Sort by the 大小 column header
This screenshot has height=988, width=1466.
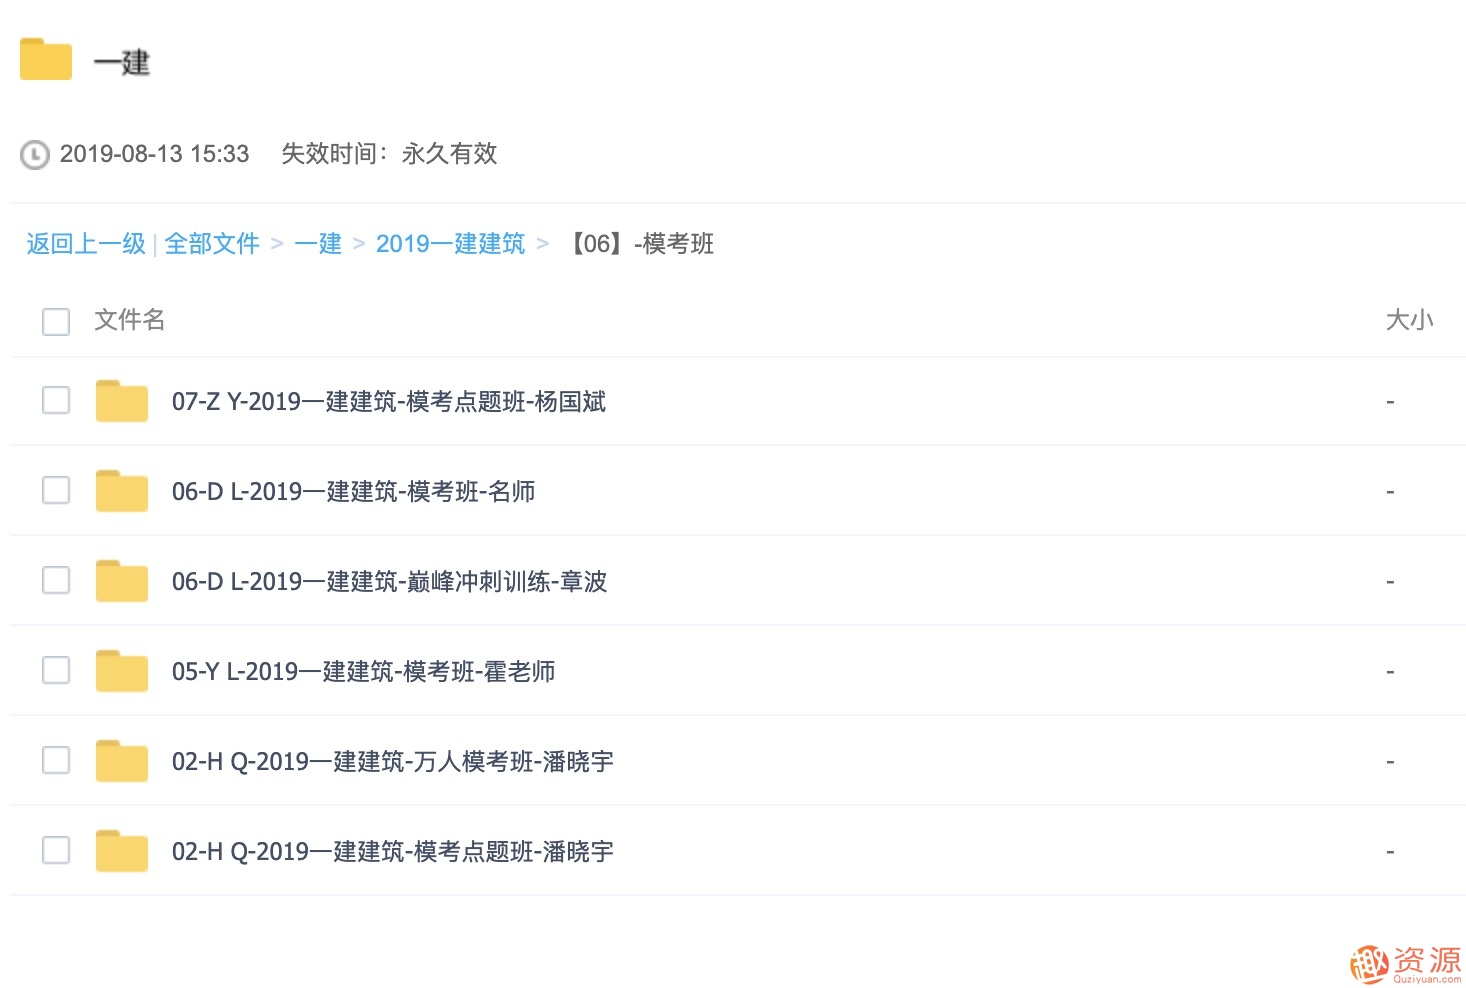(x=1409, y=320)
